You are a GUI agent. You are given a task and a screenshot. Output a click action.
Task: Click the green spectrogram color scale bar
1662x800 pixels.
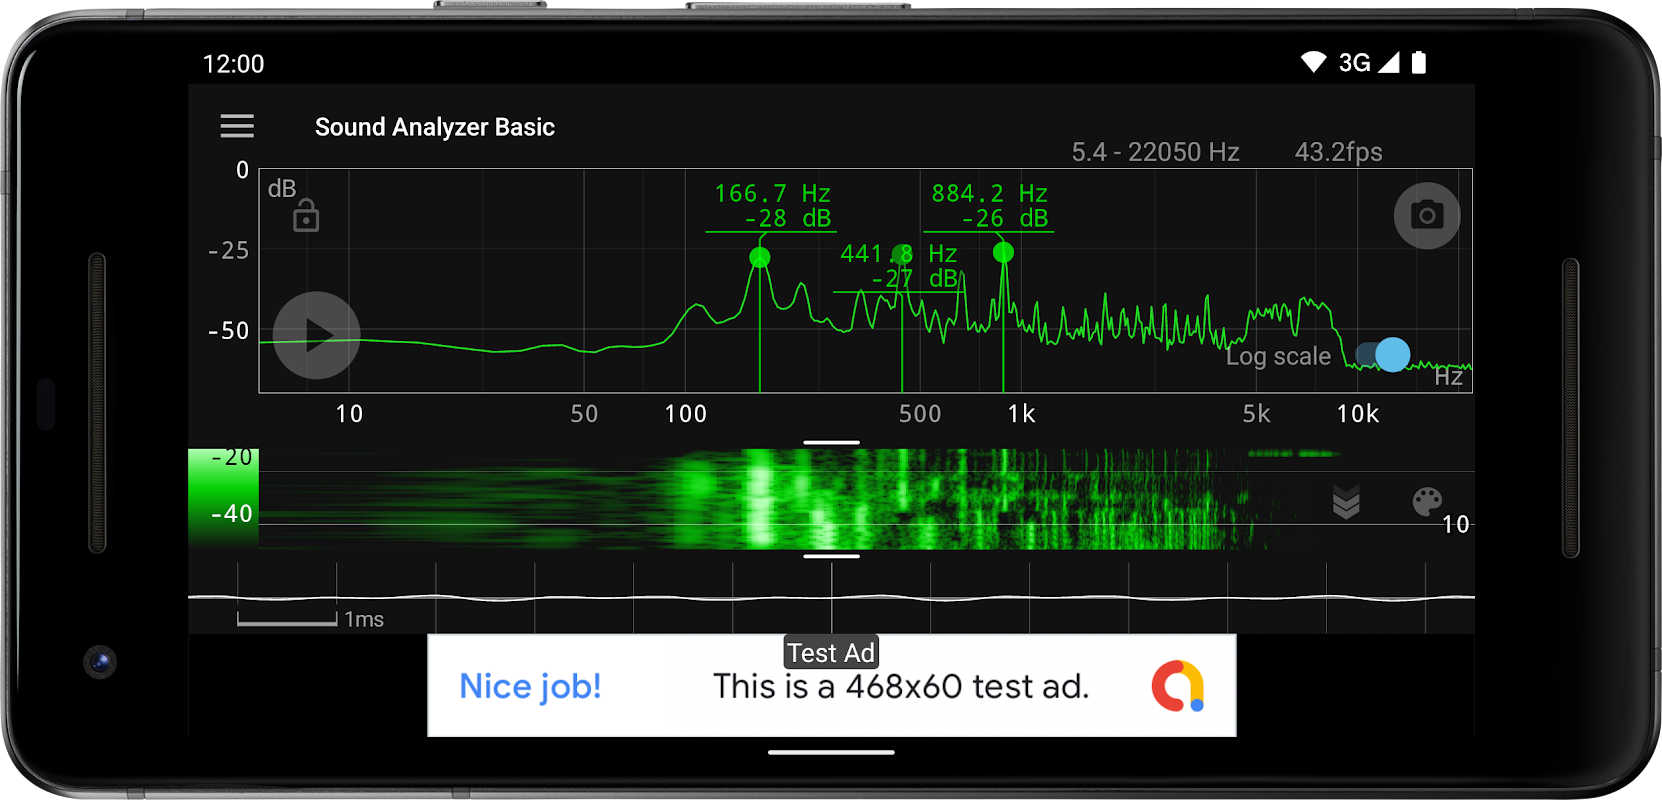224,497
